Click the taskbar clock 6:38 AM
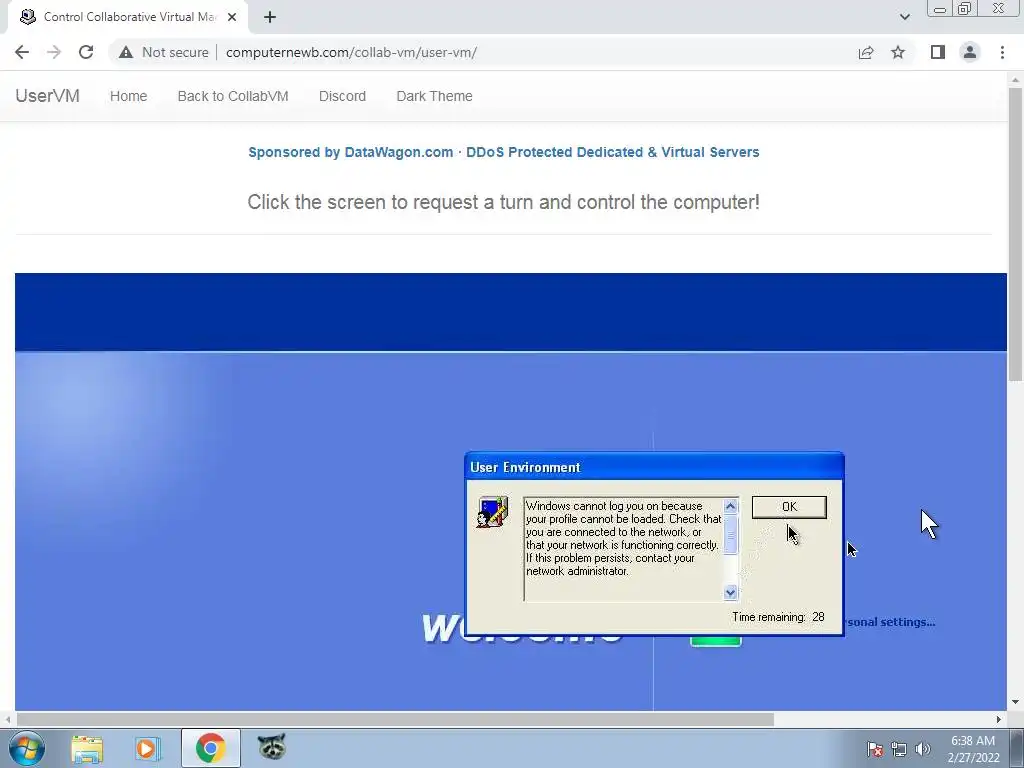The height and width of the screenshot is (768, 1024). coord(973,749)
